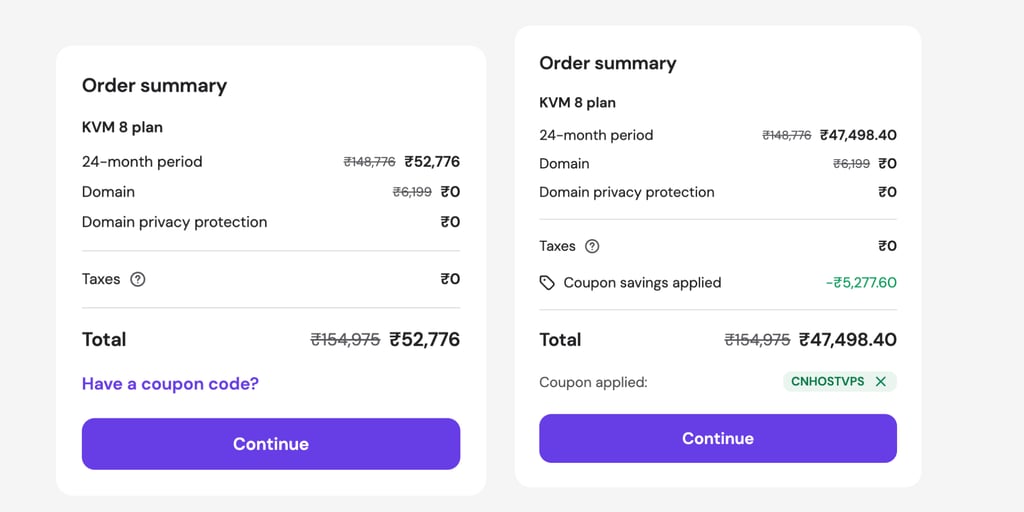Click the Taxes help icon in right summary

point(592,246)
